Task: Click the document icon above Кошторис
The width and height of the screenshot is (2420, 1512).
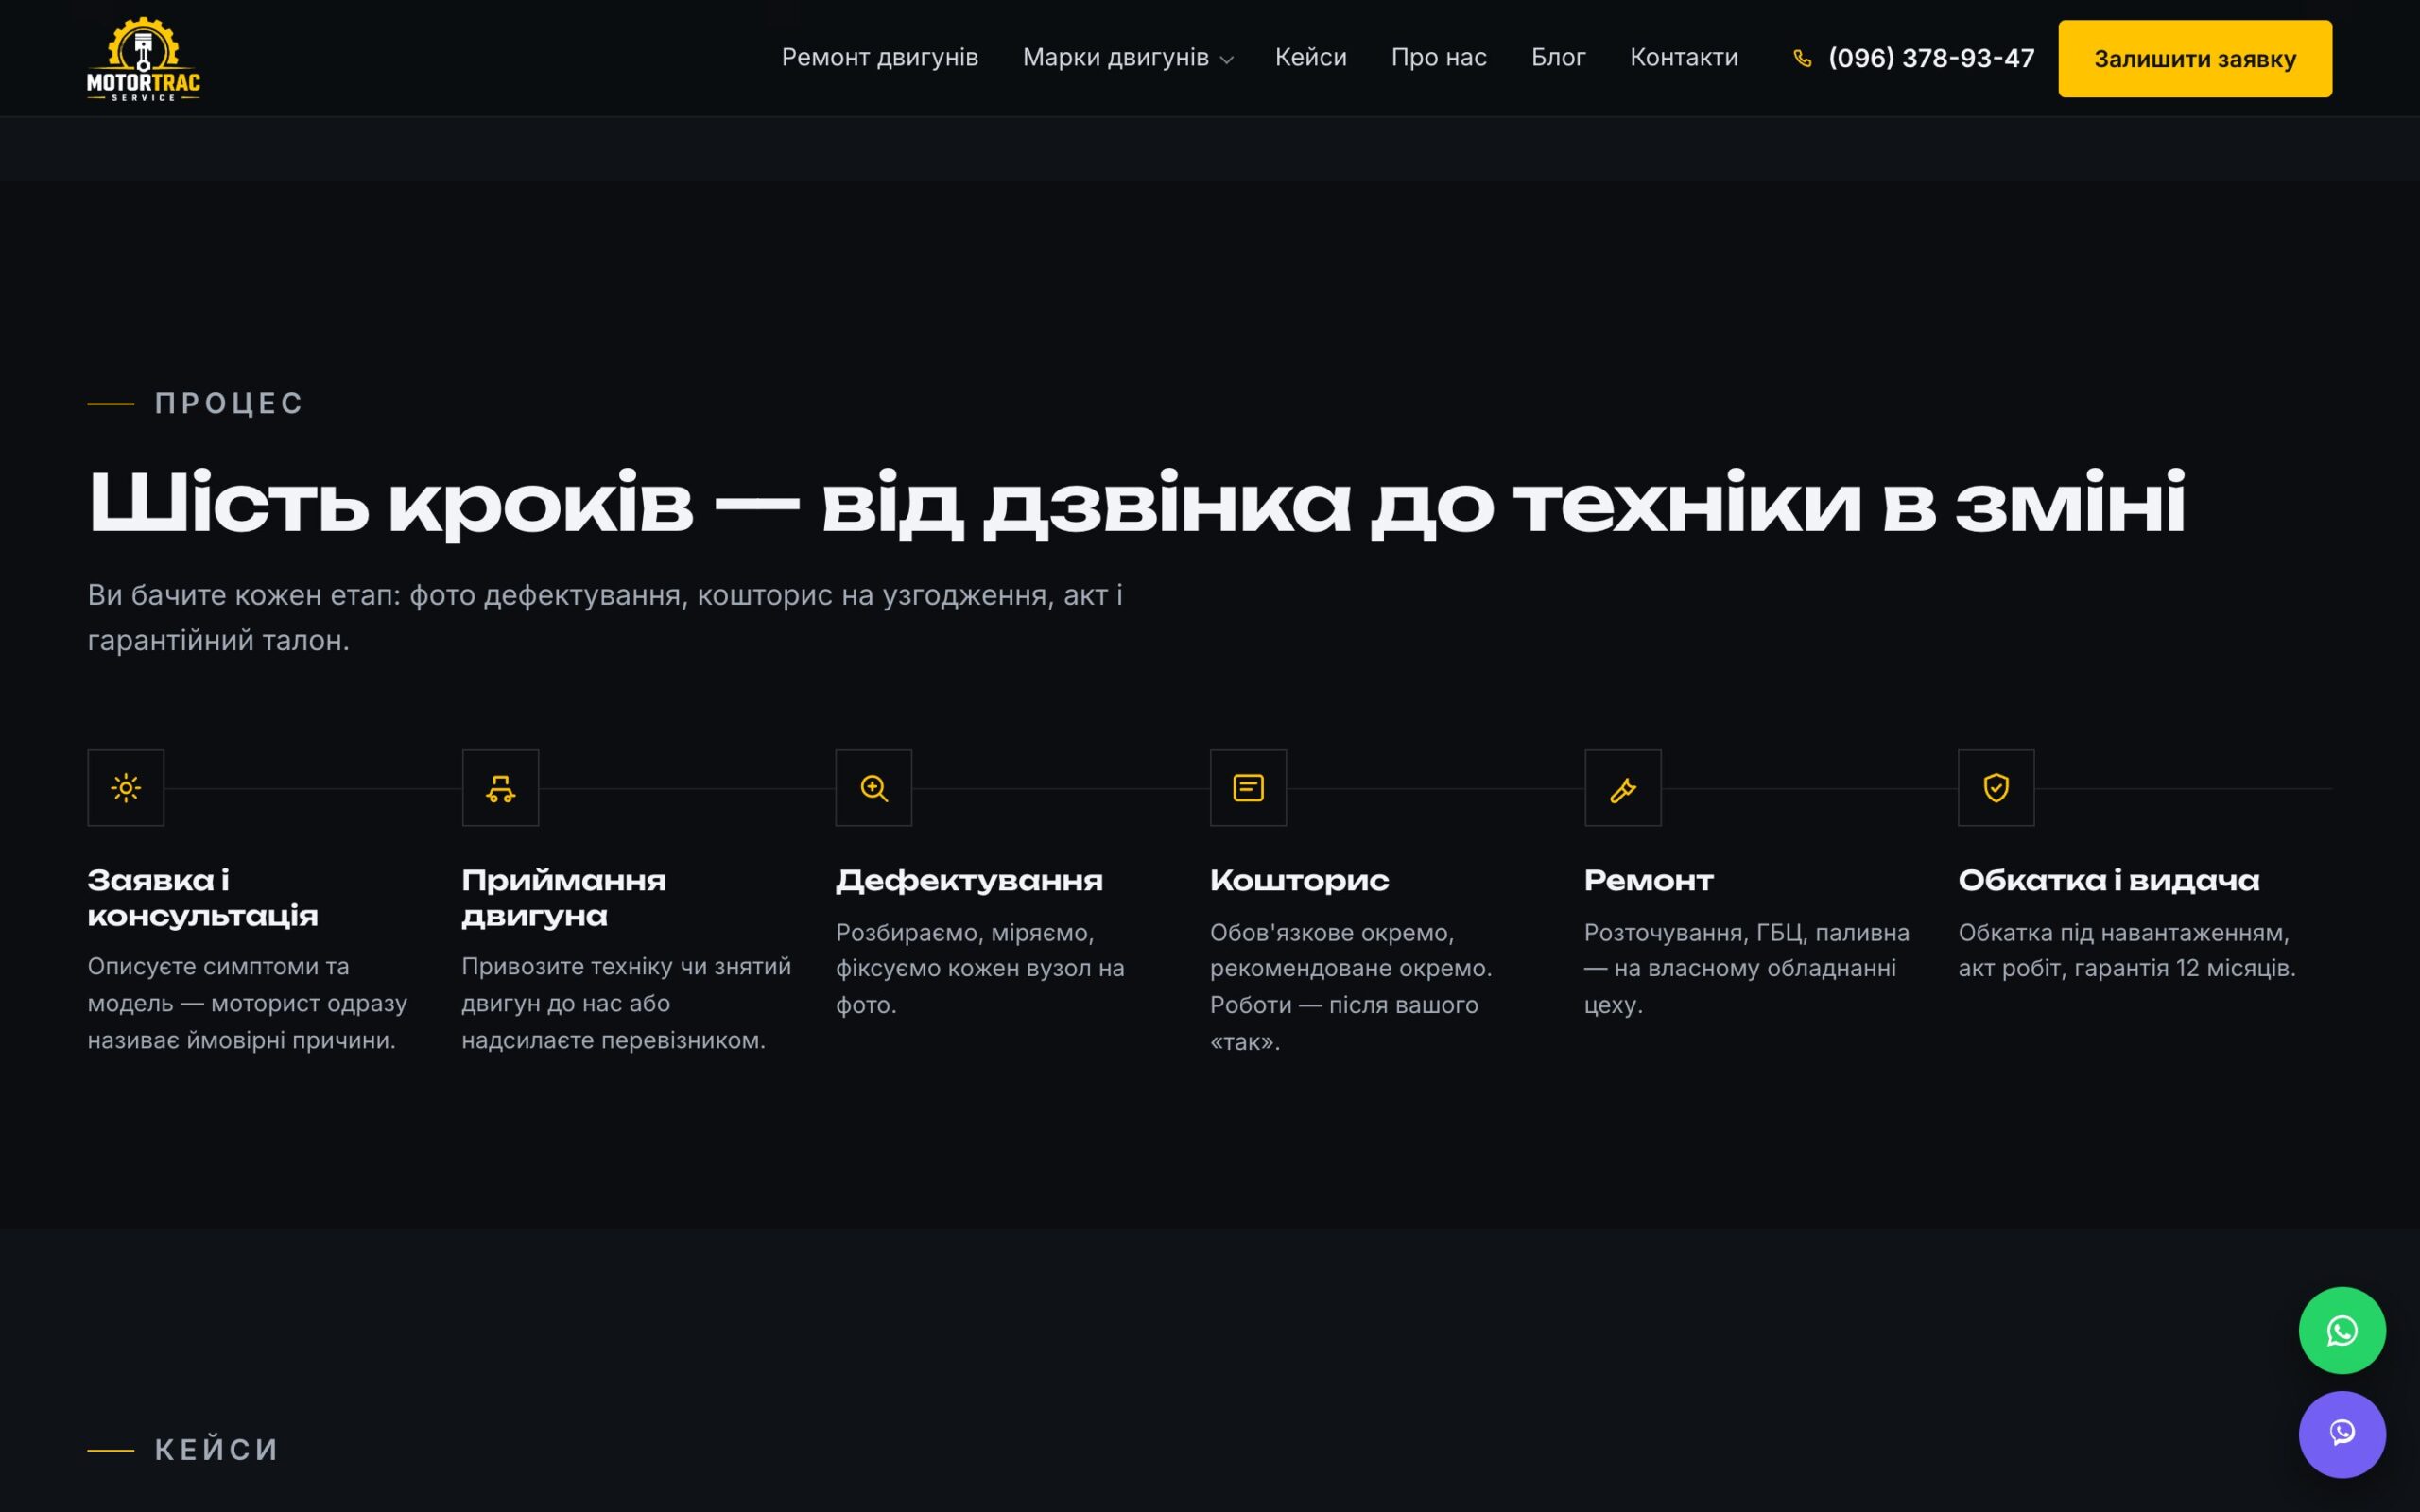Action: coord(1248,788)
